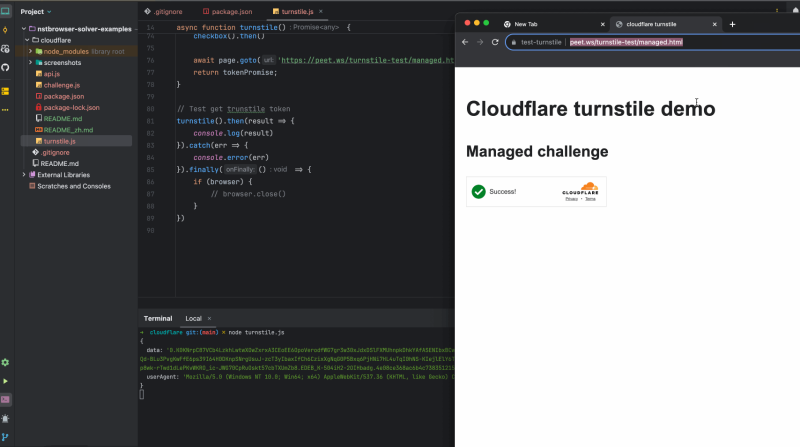Click the 'Cloudflare turnstile demo' heading
The image size is (800, 447).
590,109
